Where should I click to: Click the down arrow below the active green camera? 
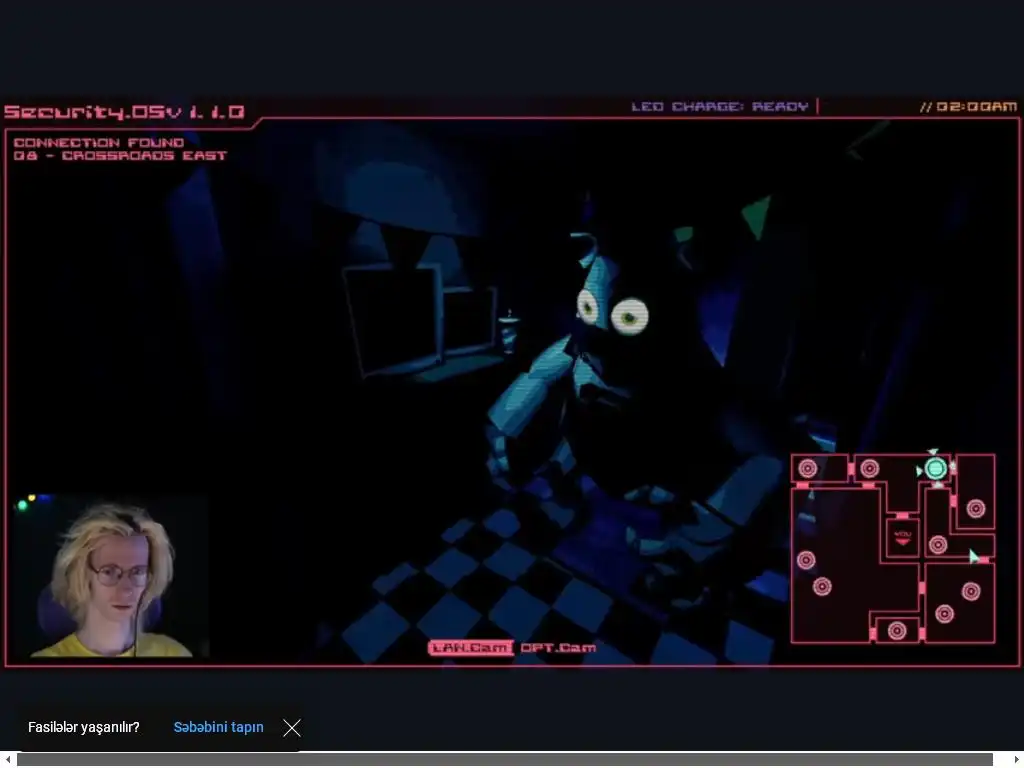(937, 485)
